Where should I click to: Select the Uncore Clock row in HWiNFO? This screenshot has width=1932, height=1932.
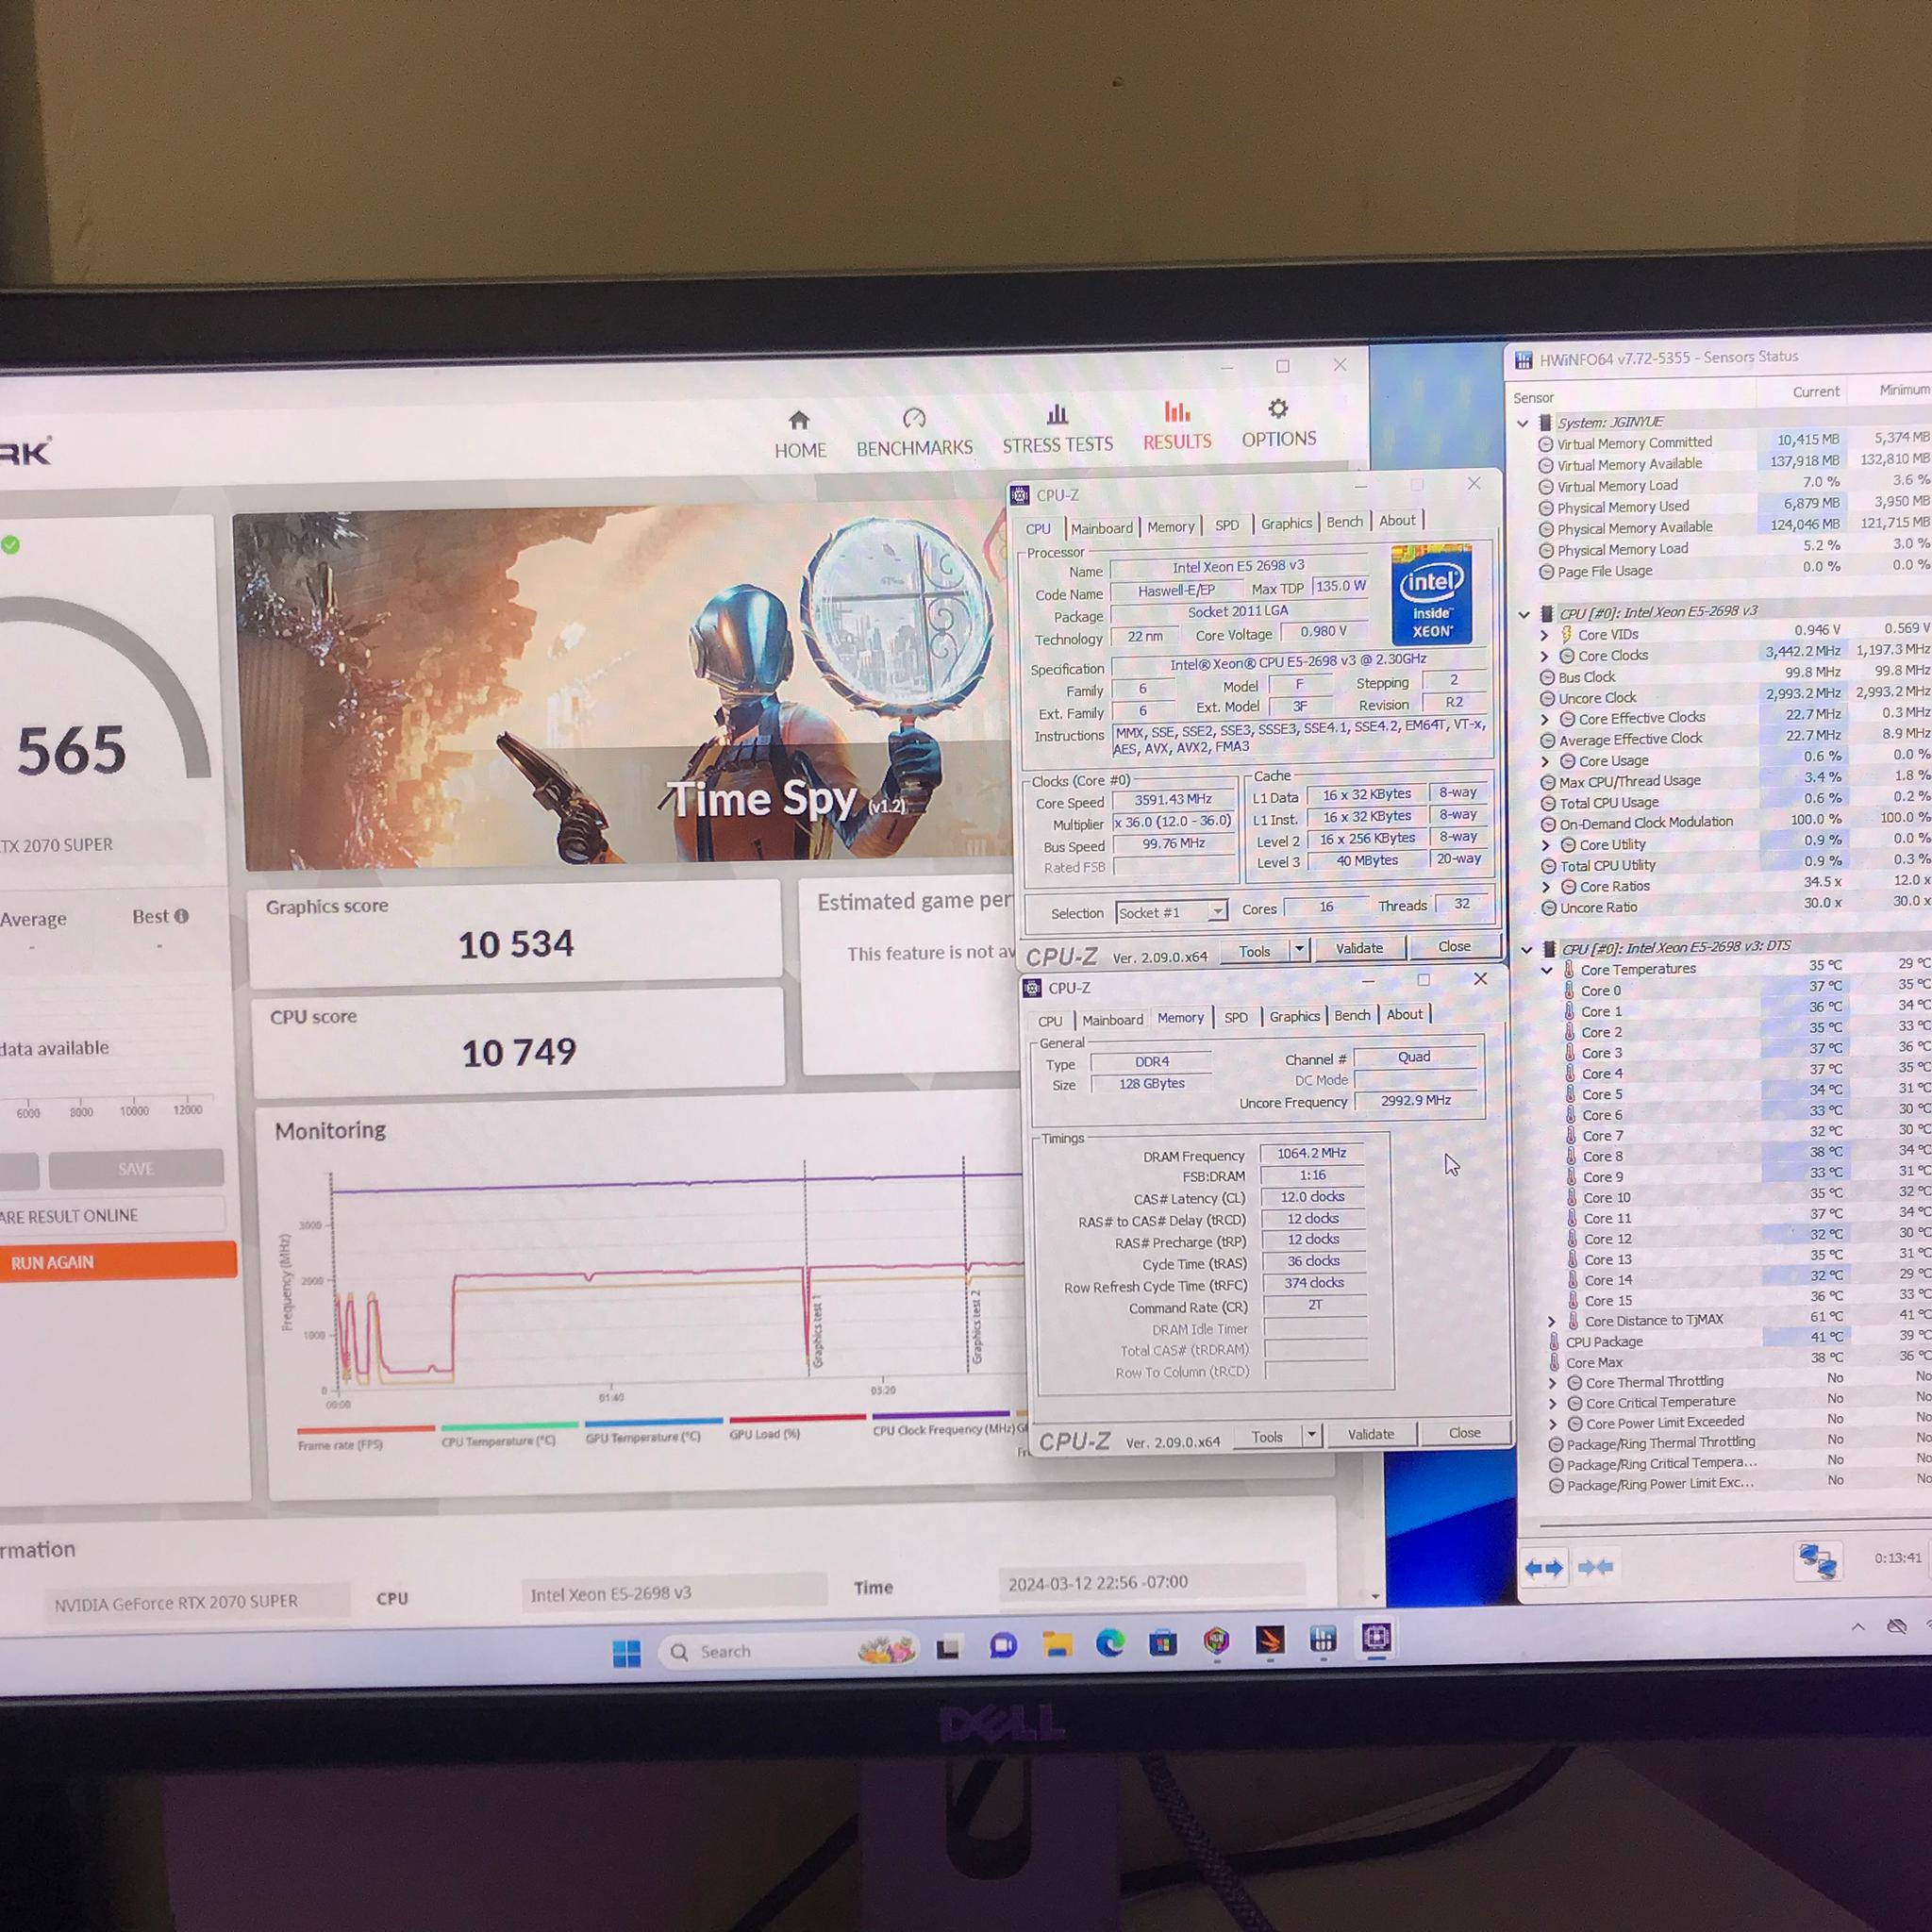(x=1734, y=697)
